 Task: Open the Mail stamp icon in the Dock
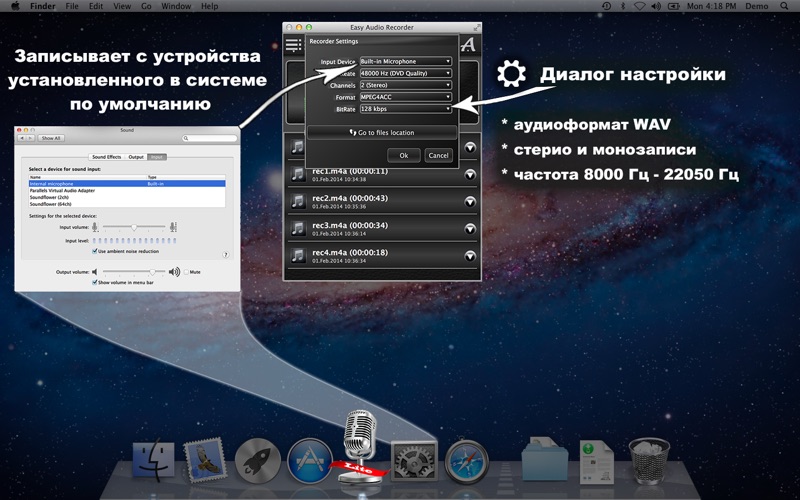tap(205, 460)
